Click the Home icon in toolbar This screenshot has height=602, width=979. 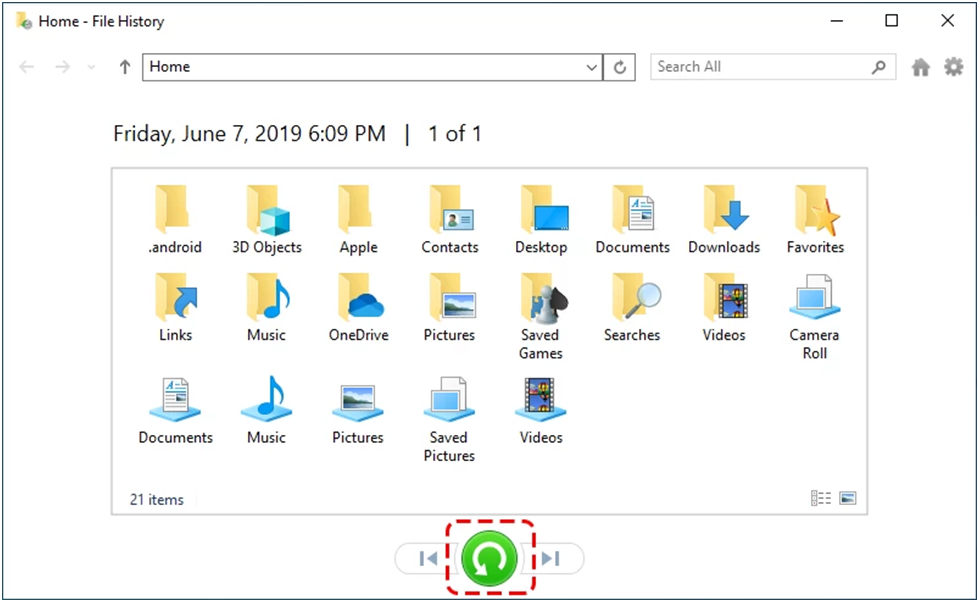[x=920, y=67]
